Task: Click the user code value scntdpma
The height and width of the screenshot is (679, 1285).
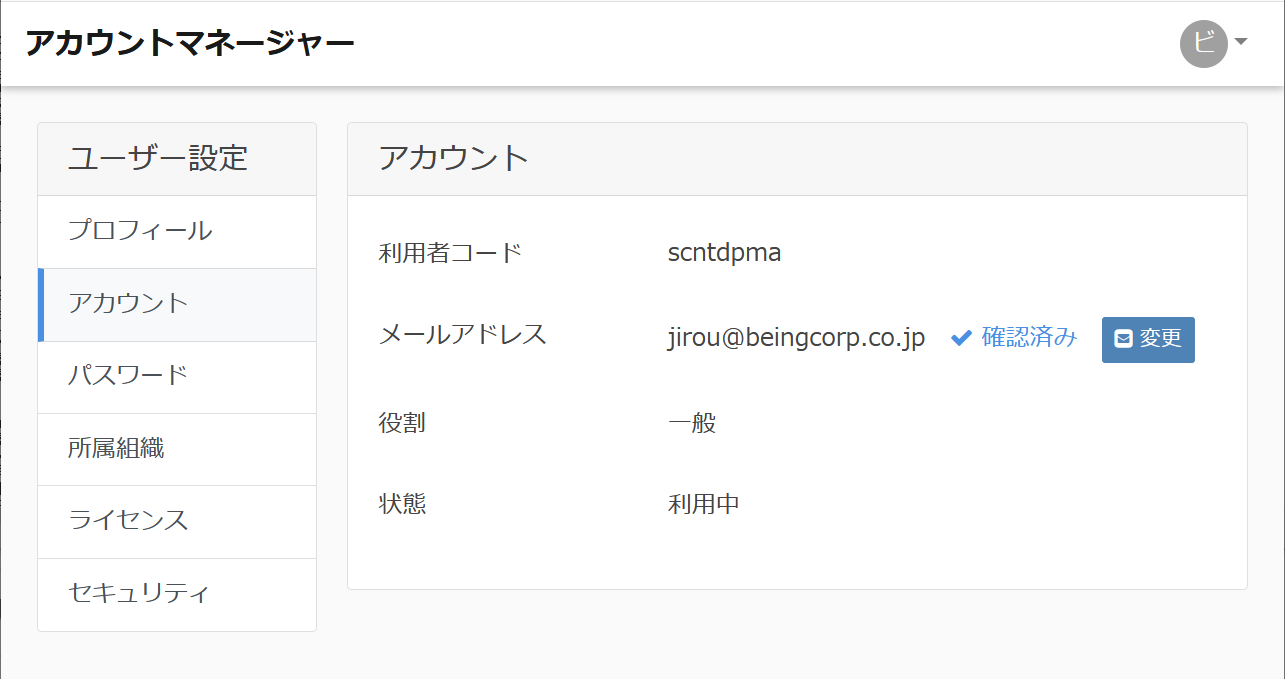Action: 724,253
